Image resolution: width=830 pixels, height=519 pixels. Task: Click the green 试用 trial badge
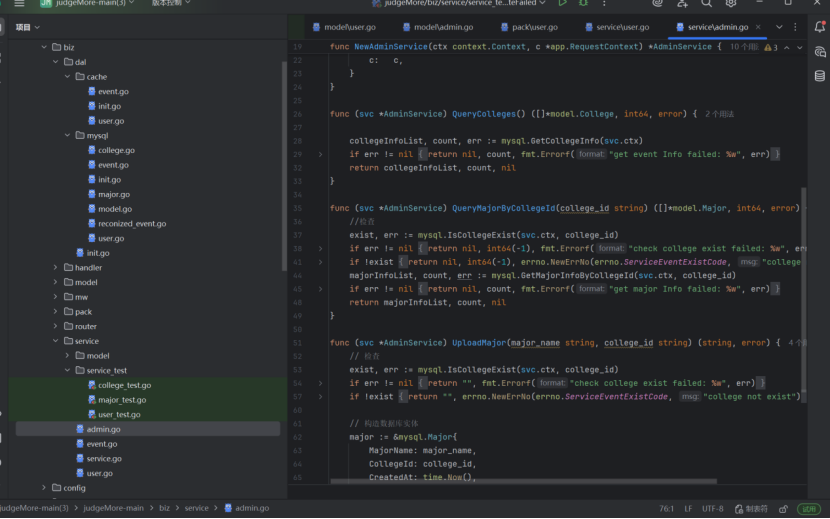[808, 509]
